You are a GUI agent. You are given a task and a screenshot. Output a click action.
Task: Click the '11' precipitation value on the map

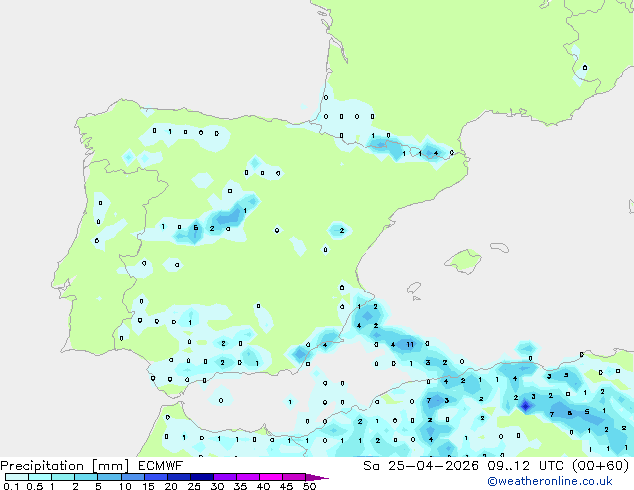410,344
